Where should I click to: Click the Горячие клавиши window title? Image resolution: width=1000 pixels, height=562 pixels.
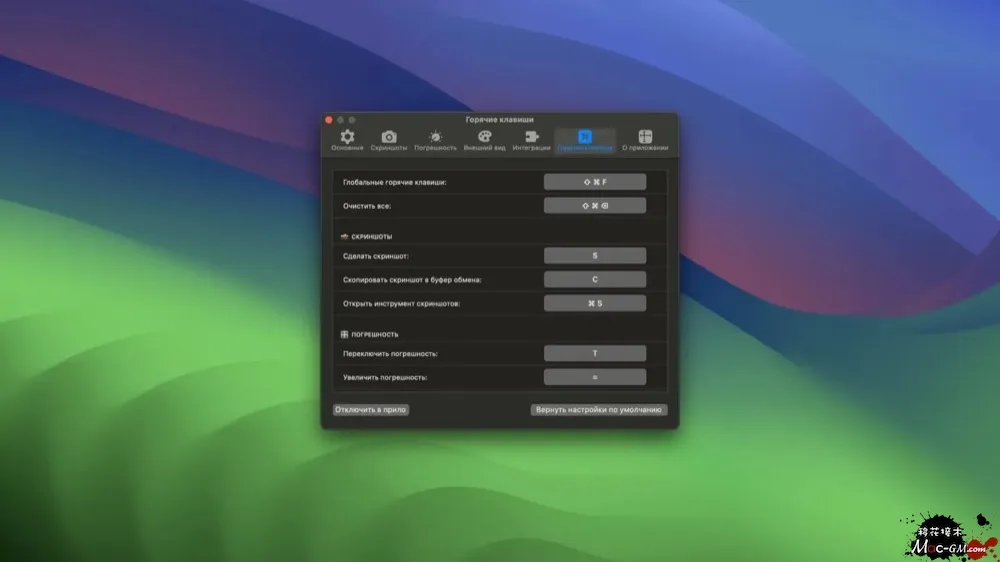tap(499, 119)
